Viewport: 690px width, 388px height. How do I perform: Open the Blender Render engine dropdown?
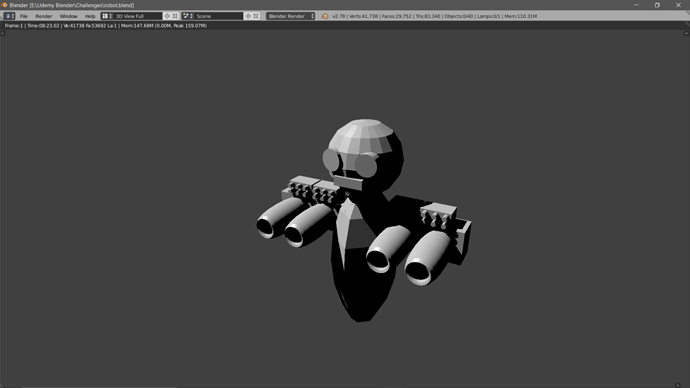[x=290, y=16]
